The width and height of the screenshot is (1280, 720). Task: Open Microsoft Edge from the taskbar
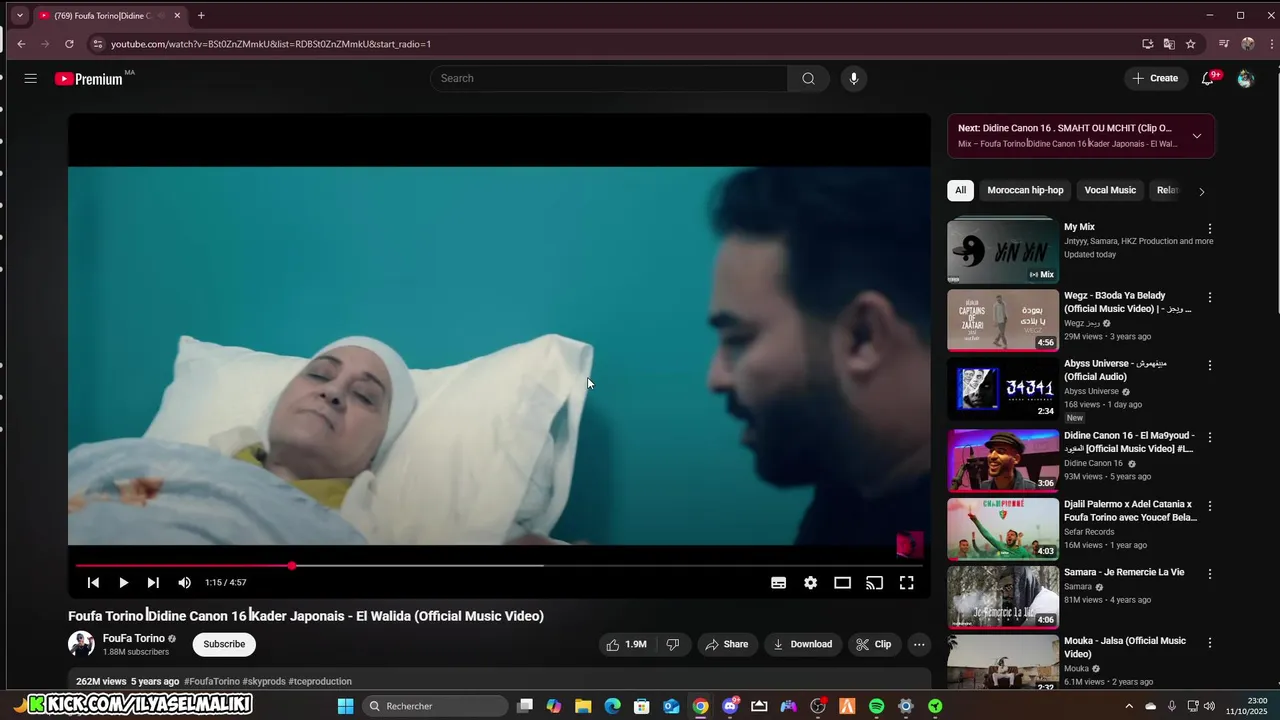[x=612, y=706]
